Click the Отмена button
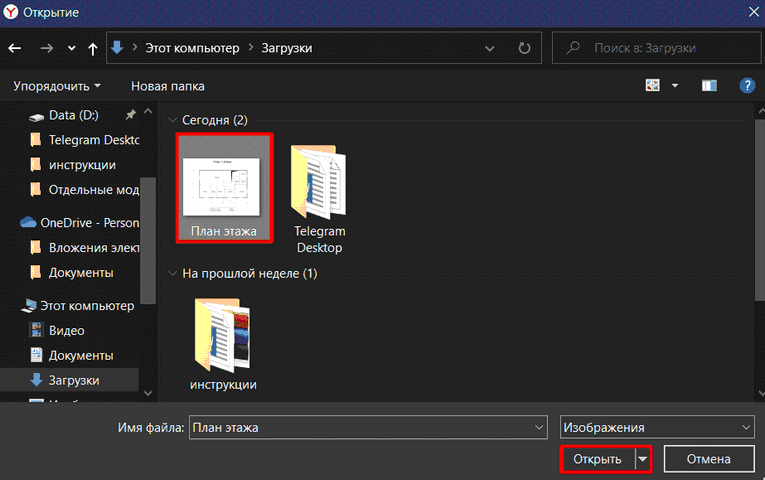Screen dimensions: 765x480 [x=708, y=460]
